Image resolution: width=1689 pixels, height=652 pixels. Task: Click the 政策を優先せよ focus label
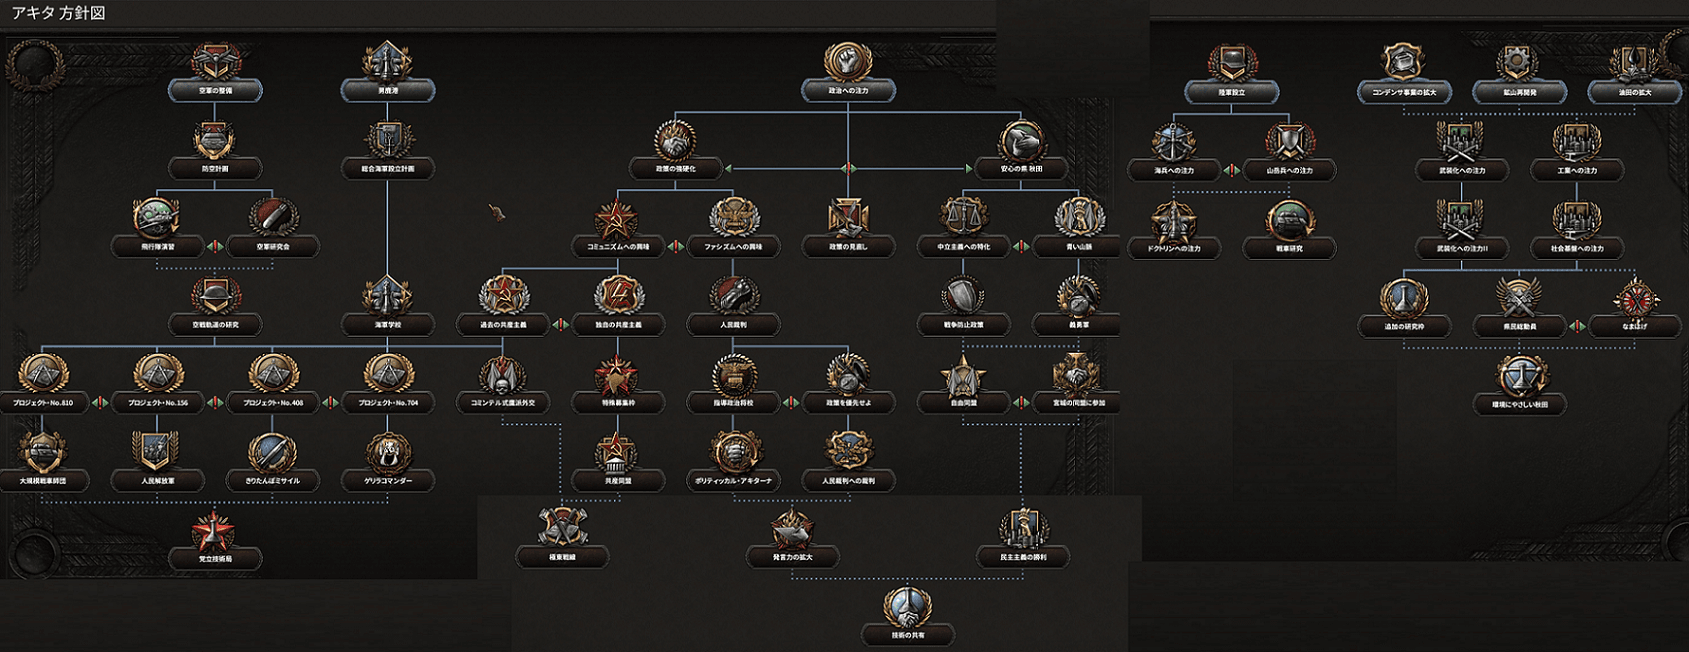coord(848,403)
